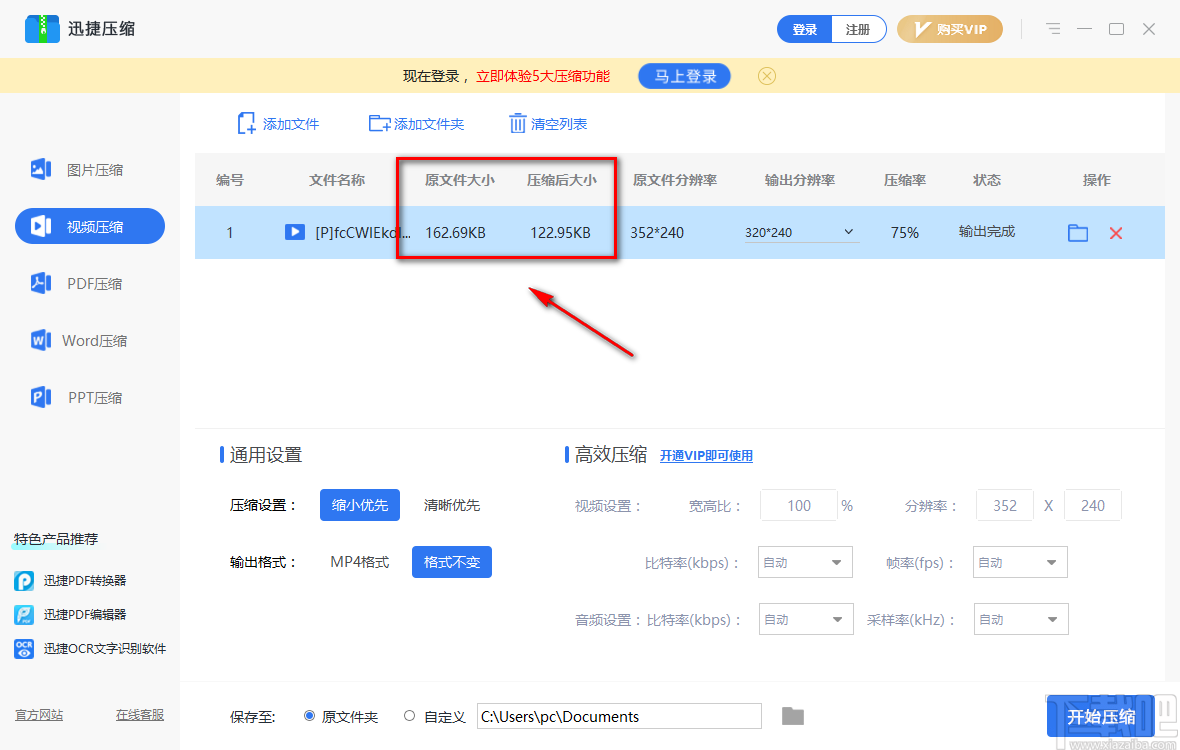Open the 帧率(fps) selection dropdown
The height and width of the screenshot is (750, 1180).
pyautogui.click(x=1020, y=562)
